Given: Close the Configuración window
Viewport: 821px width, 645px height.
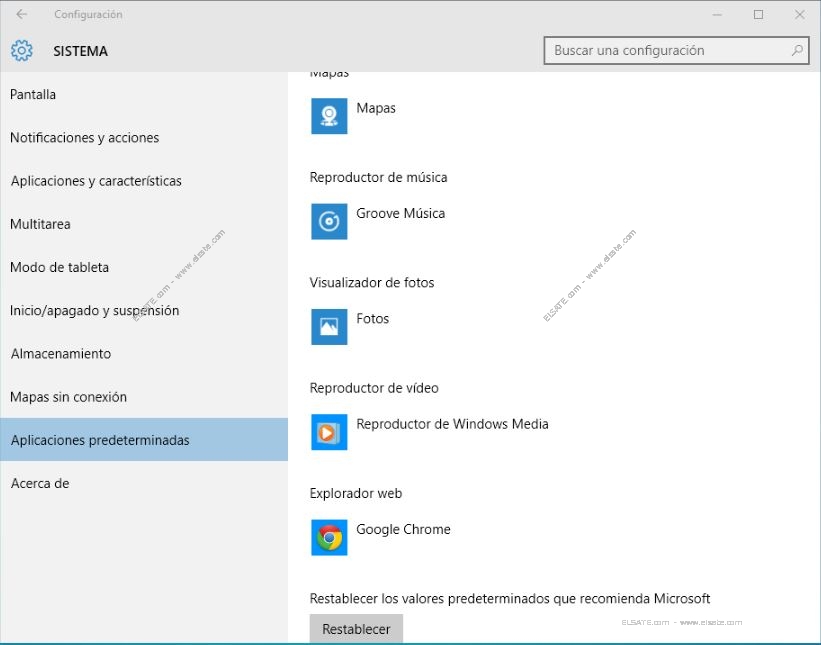Looking at the screenshot, I should tap(800, 15).
